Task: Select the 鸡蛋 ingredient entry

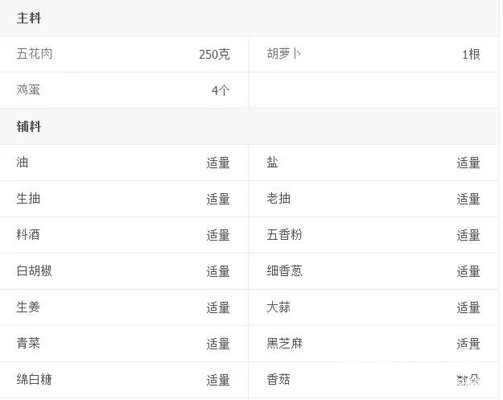Action: tap(28, 90)
